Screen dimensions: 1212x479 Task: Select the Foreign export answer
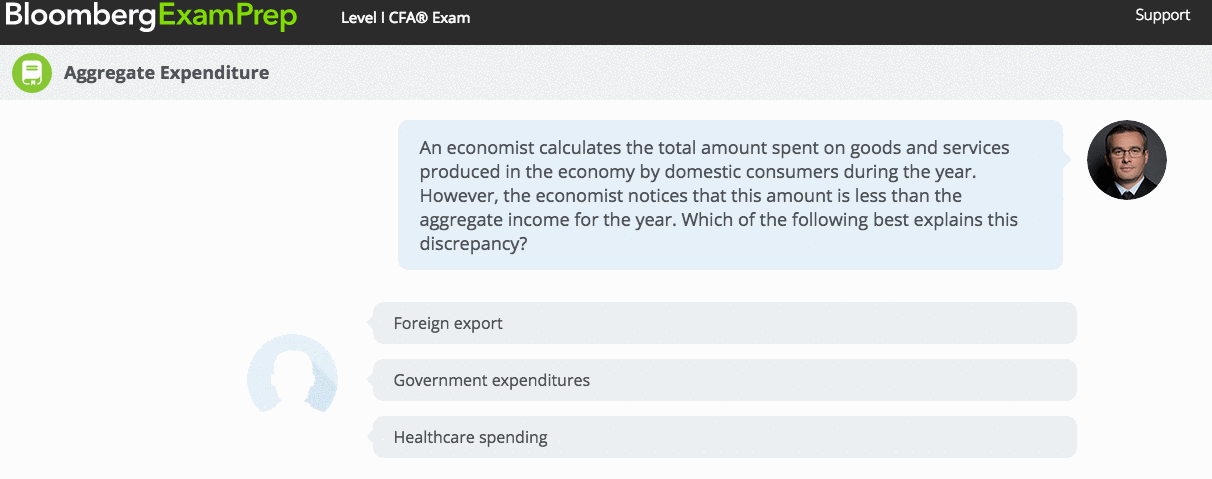[724, 323]
